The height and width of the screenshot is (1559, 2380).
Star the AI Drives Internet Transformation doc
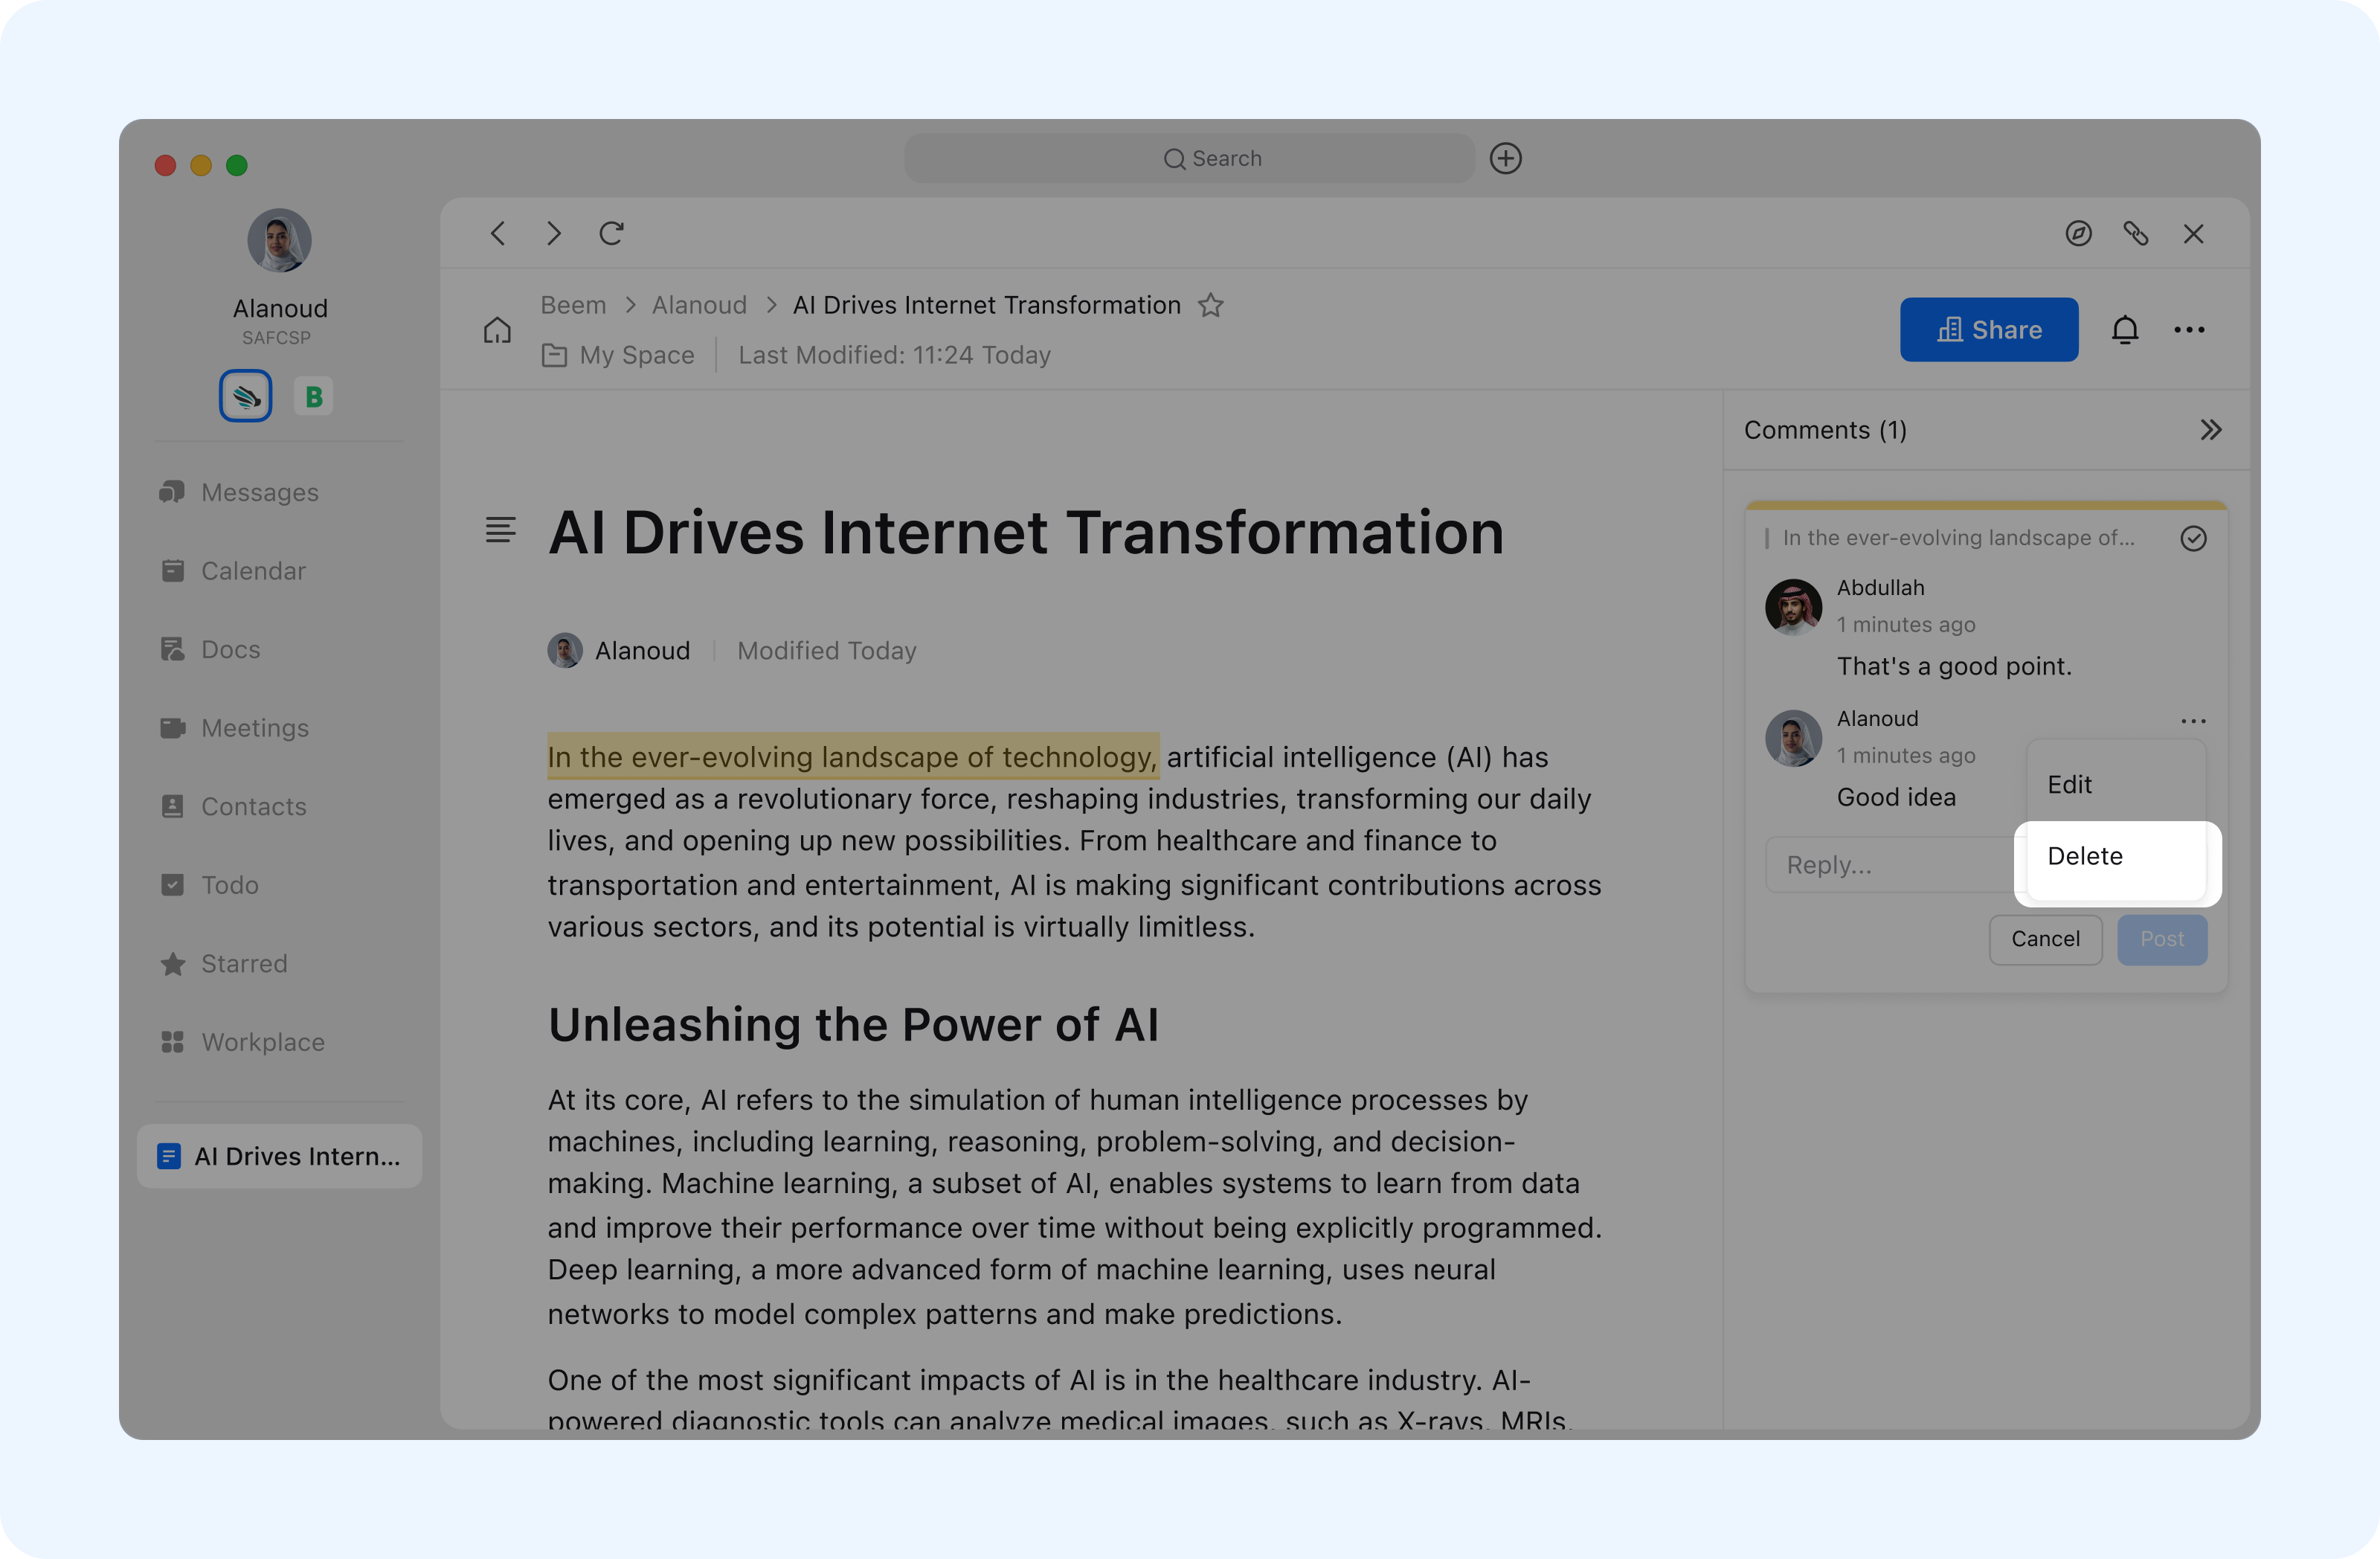click(x=1211, y=305)
